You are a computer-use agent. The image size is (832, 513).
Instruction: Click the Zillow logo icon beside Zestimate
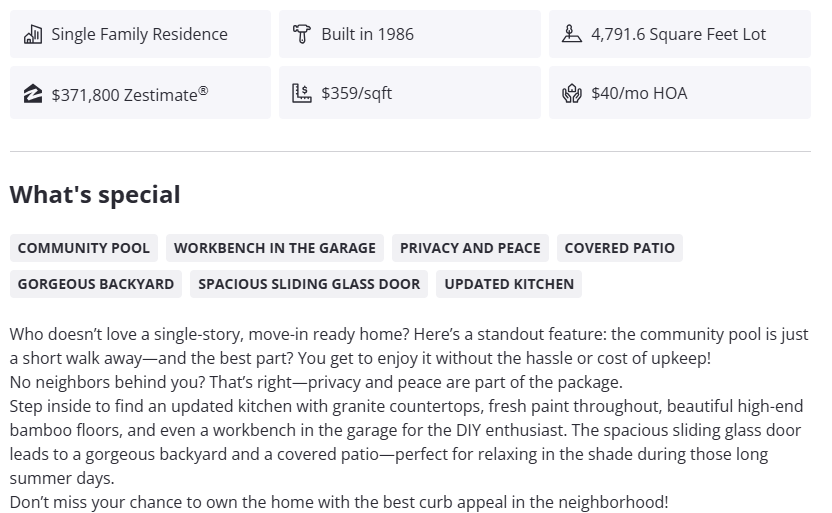[33, 94]
